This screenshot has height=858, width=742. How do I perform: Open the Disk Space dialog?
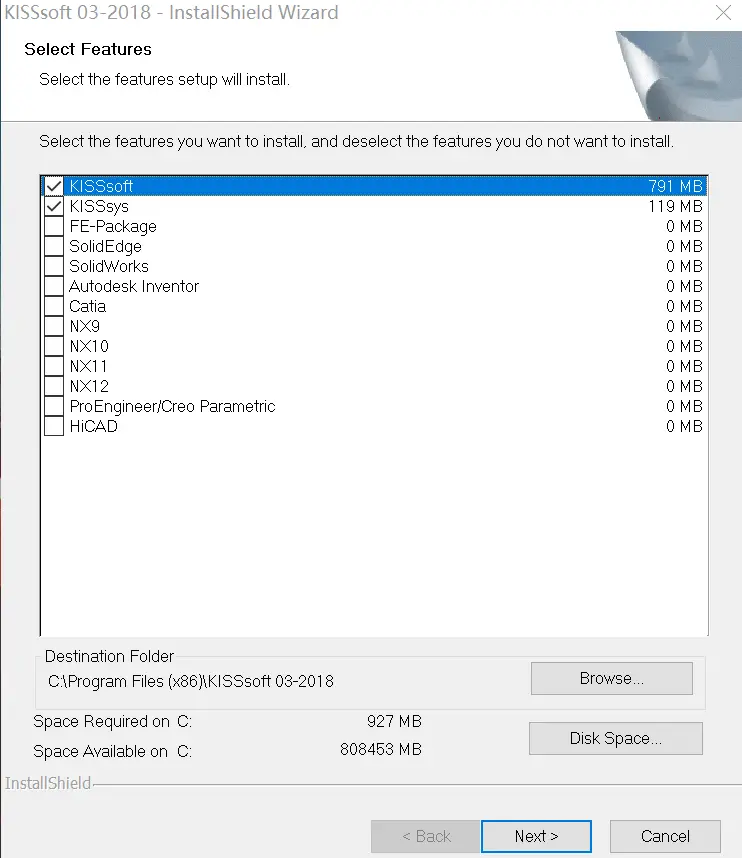tap(615, 738)
